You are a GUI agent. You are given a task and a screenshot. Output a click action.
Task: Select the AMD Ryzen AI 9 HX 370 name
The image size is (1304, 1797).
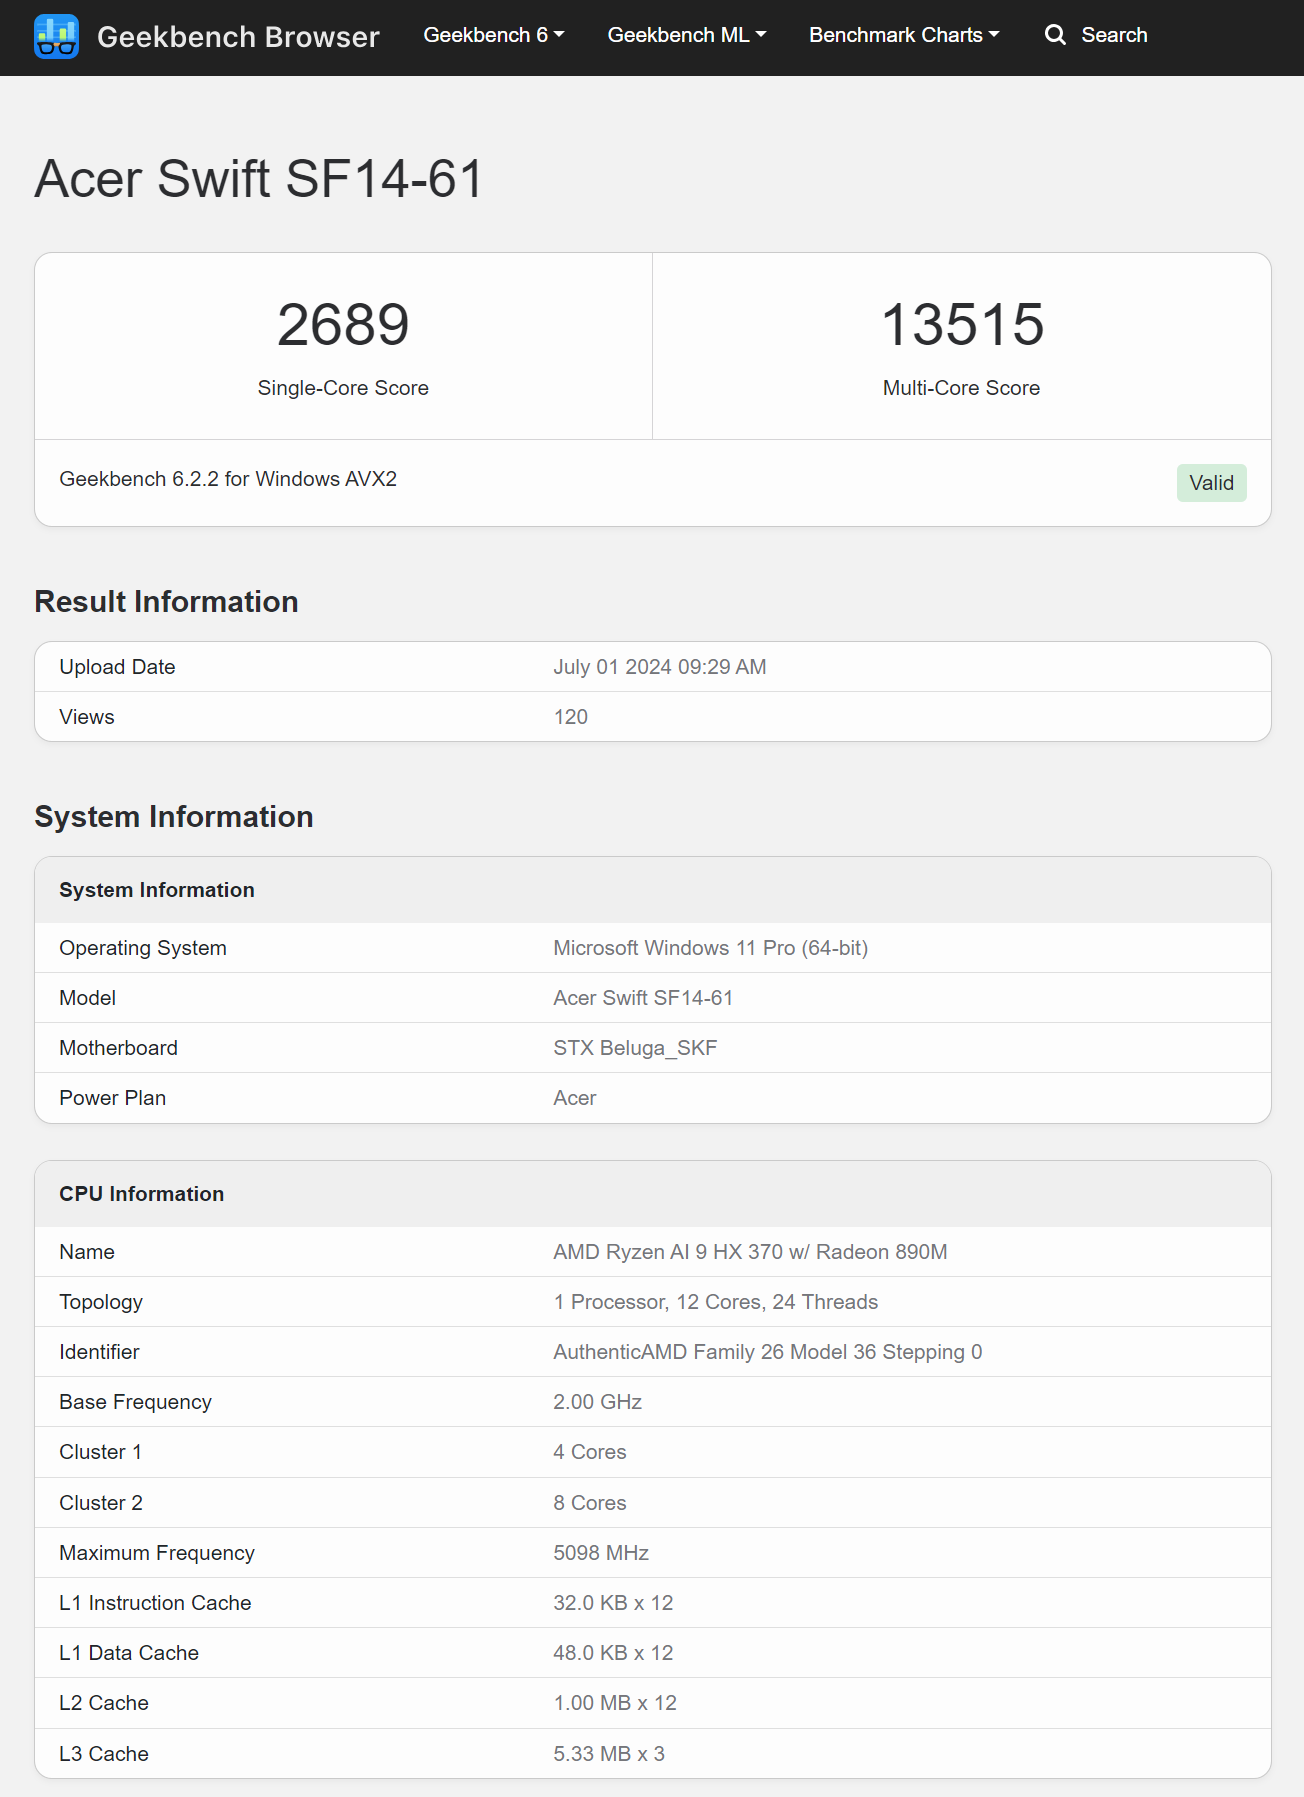[750, 1252]
